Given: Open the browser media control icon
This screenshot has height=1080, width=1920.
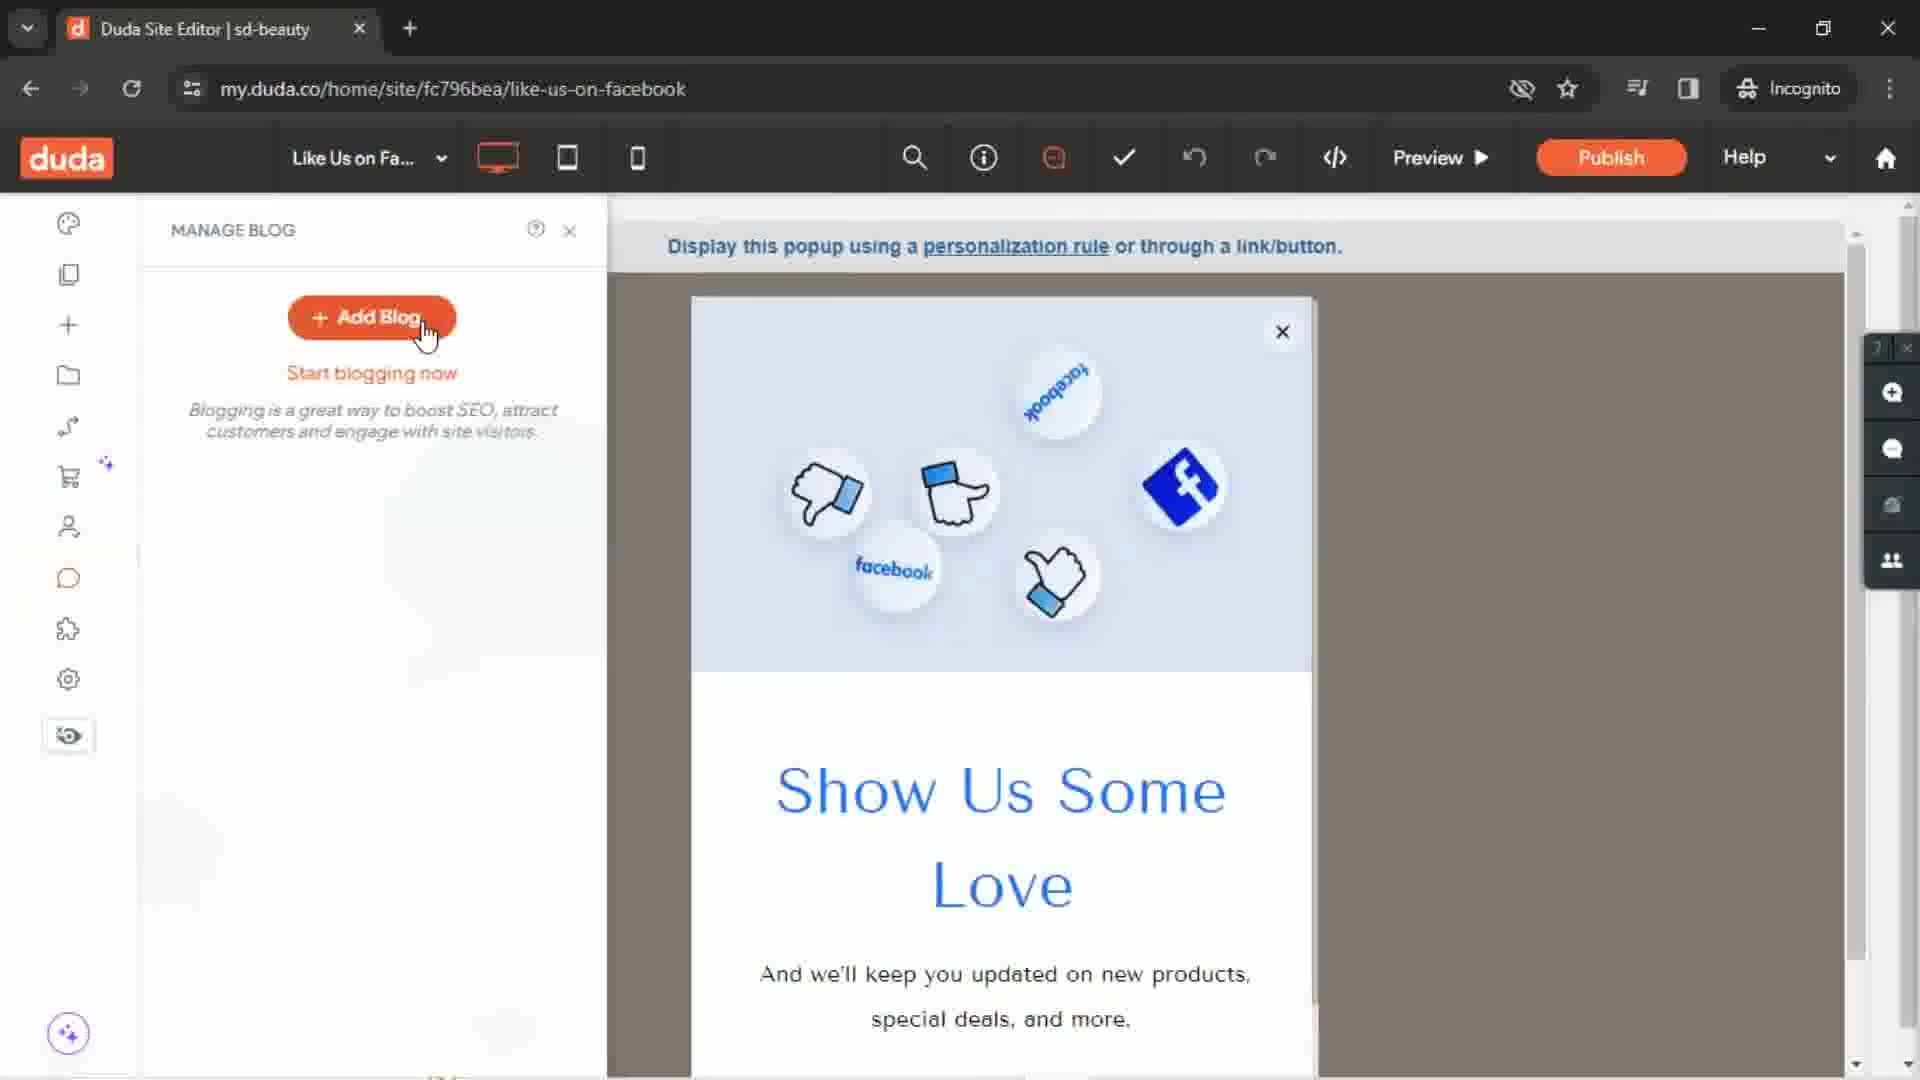Looking at the screenshot, I should tap(1637, 89).
